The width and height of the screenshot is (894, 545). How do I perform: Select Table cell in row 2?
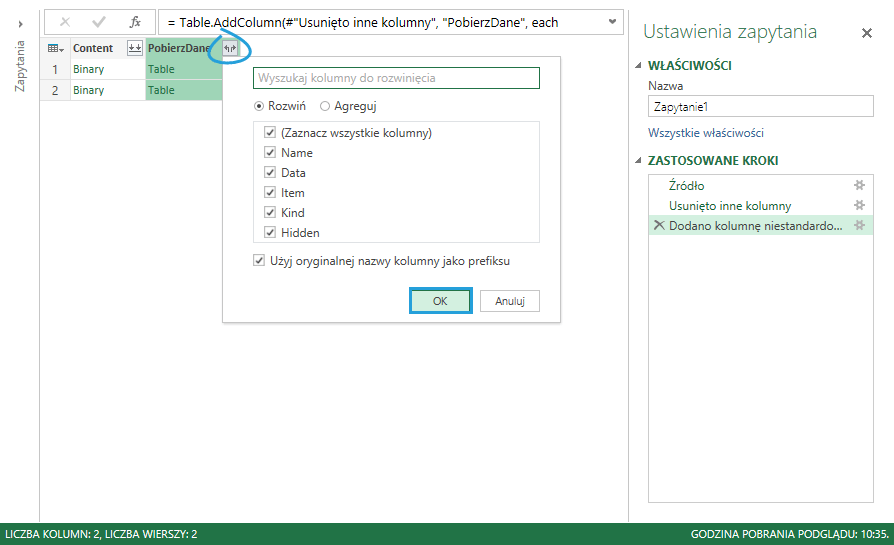coord(184,90)
